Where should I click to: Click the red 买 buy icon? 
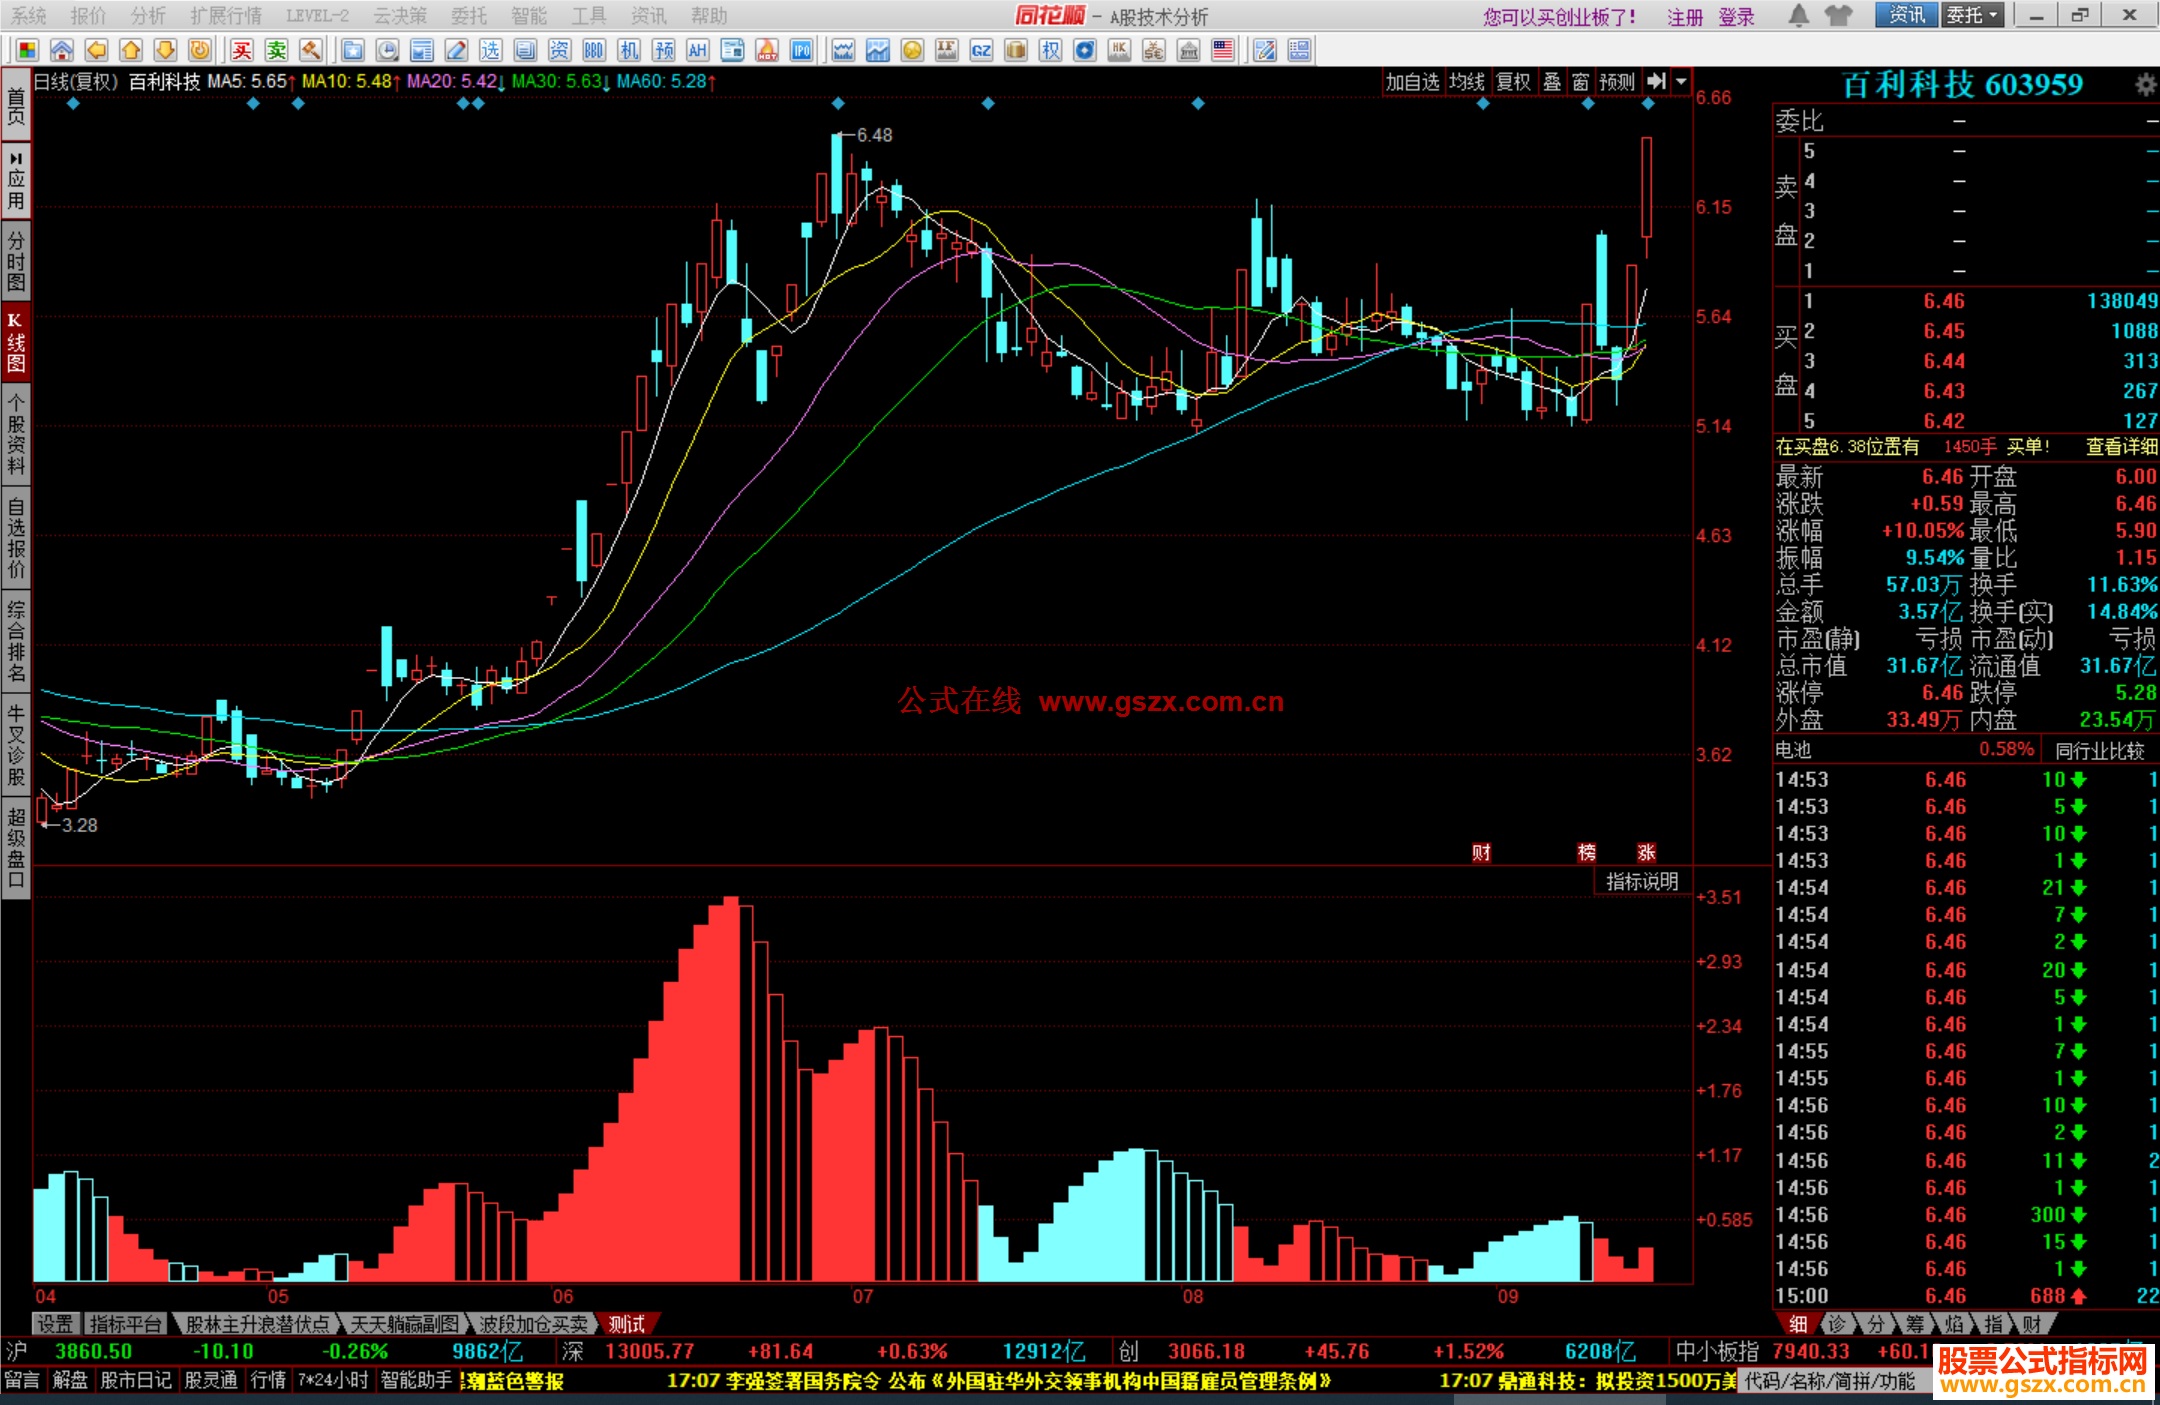click(x=242, y=50)
